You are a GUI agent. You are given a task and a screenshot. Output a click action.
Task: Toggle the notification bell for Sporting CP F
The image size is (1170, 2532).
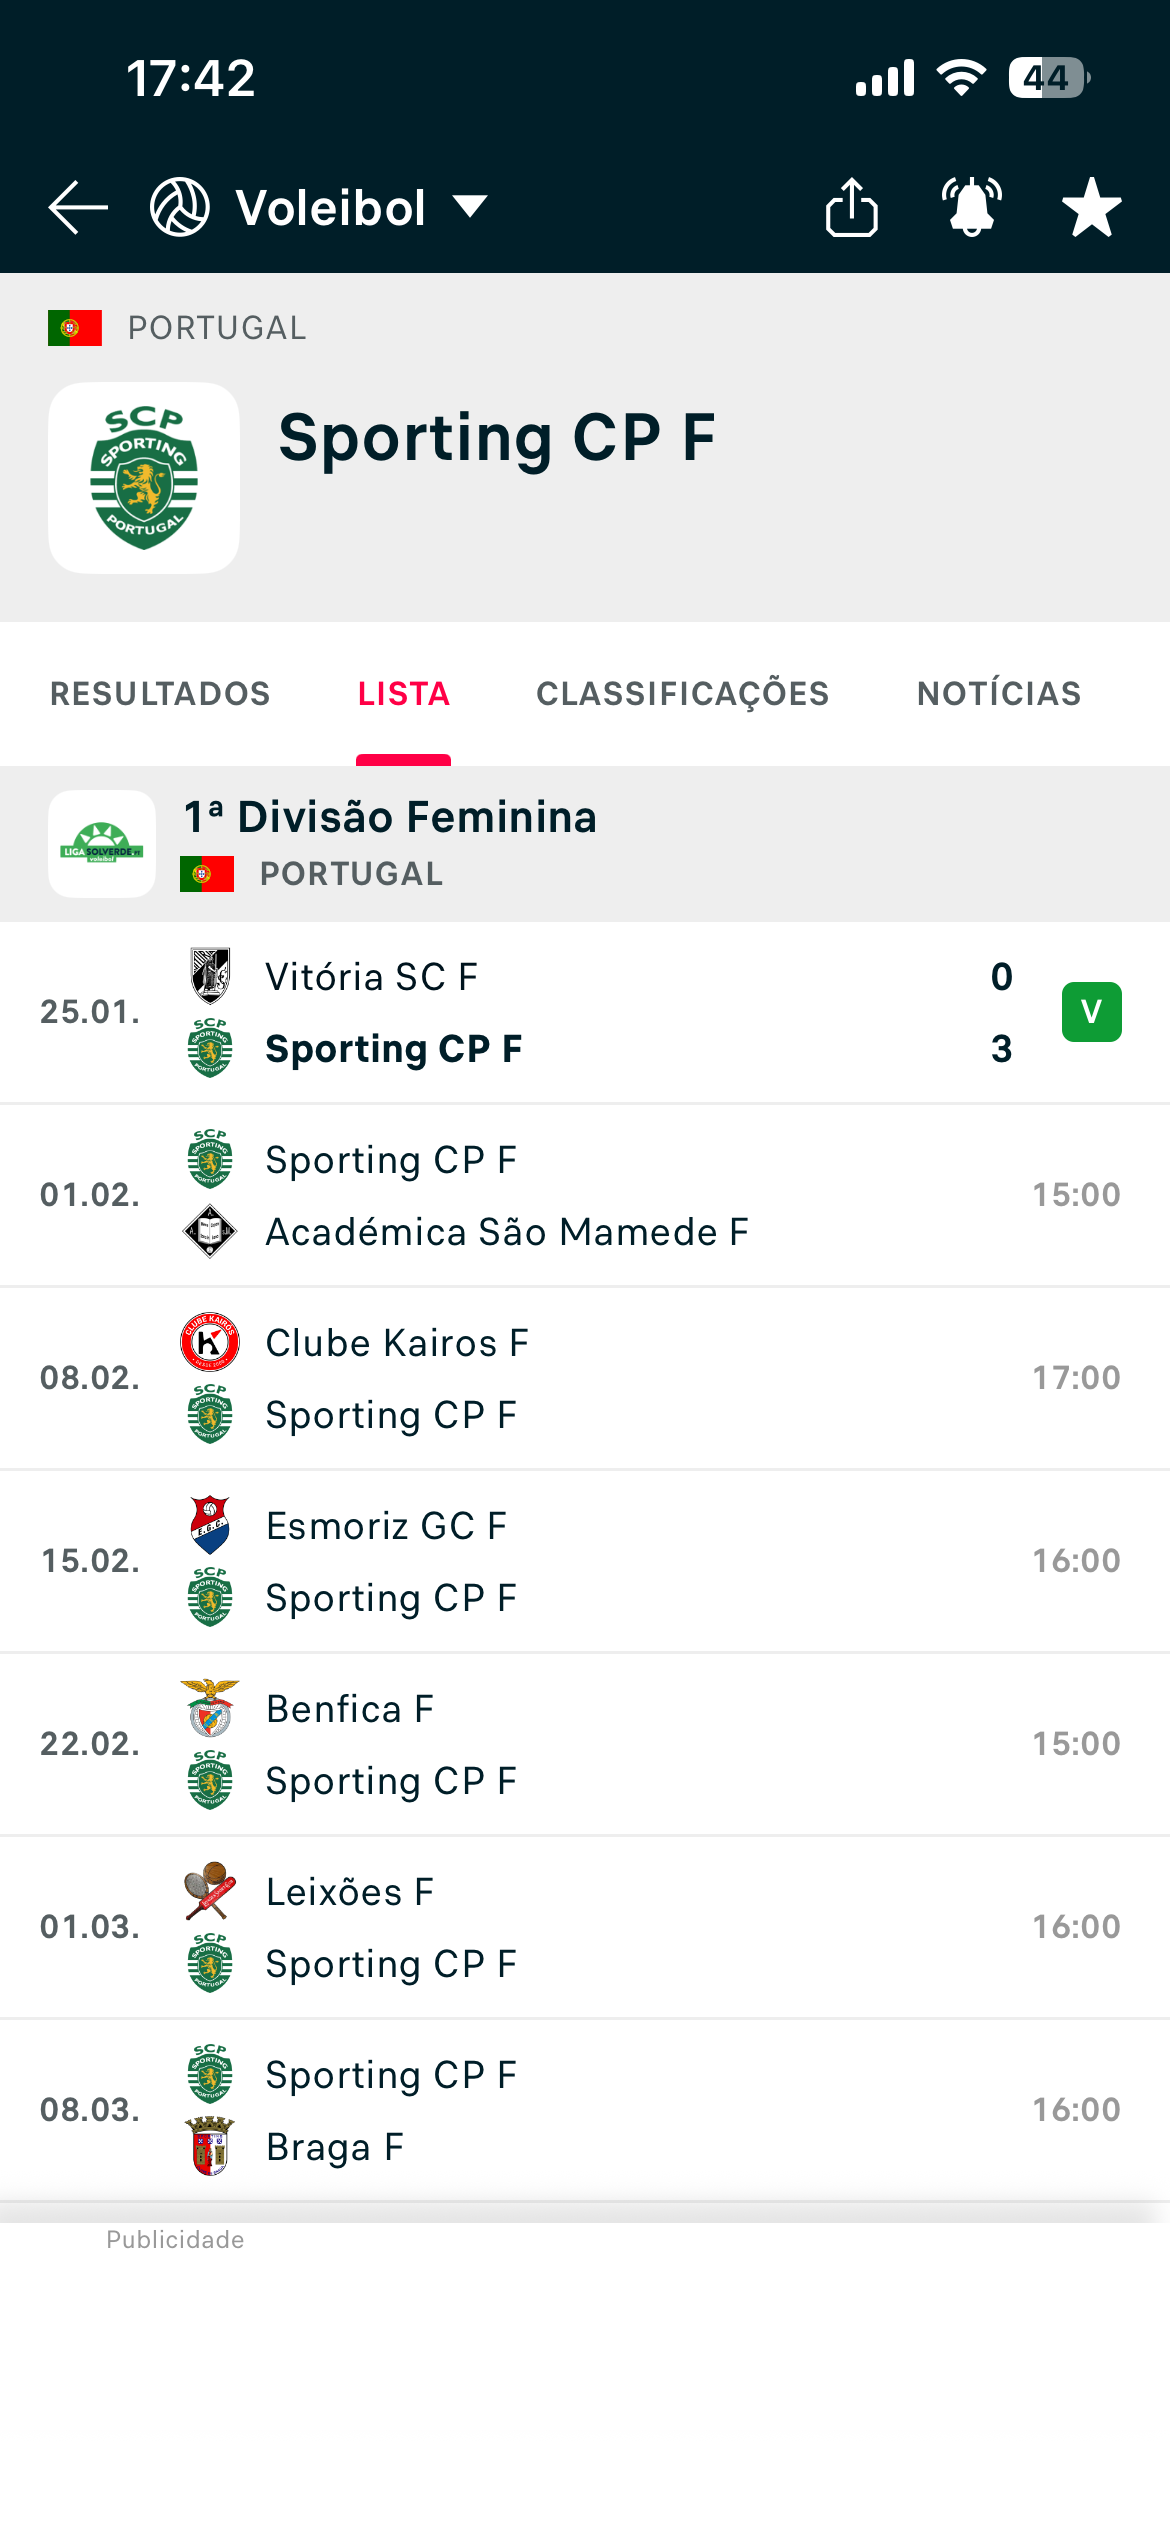tap(972, 208)
